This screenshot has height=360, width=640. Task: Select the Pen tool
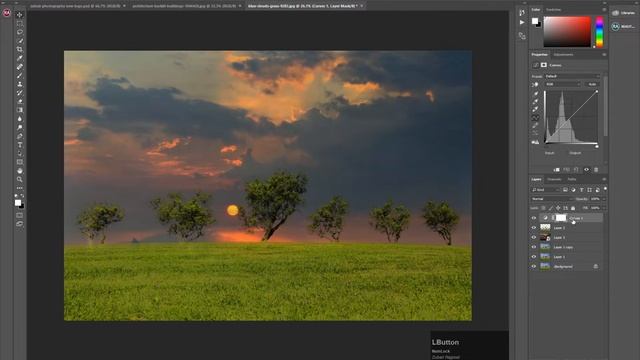coord(19,136)
